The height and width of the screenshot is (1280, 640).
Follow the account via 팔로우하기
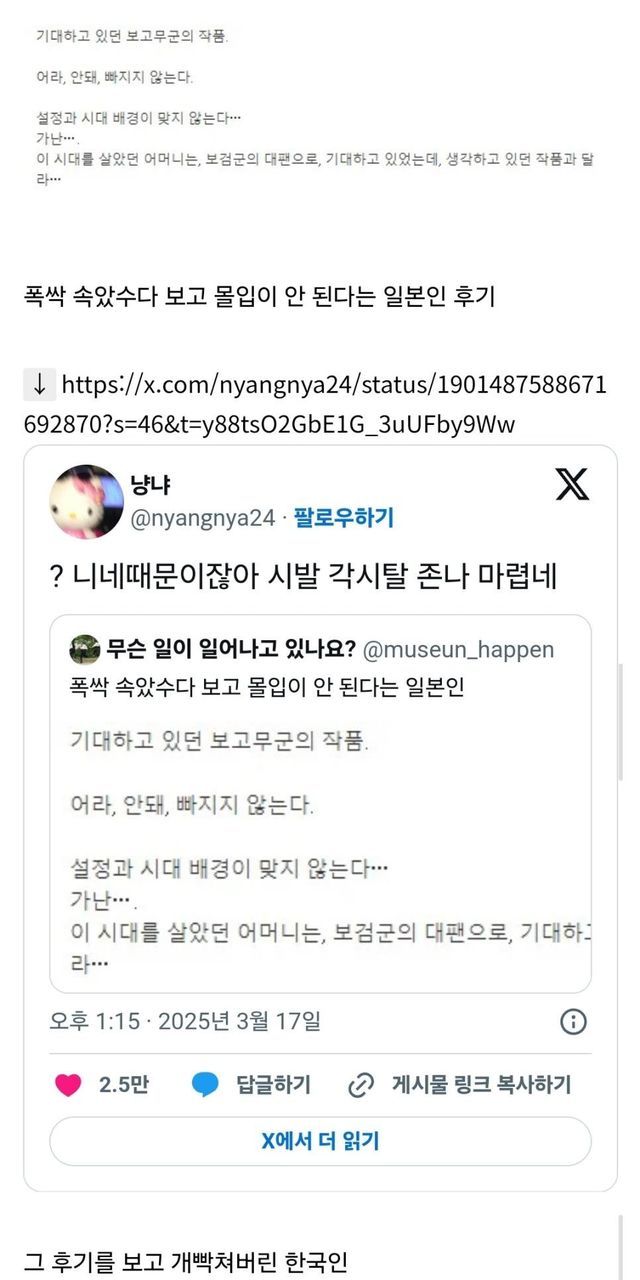[344, 517]
